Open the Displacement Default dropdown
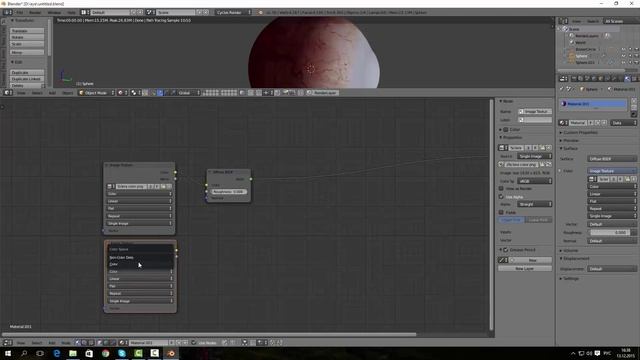This screenshot has width=640, height=360. (612, 269)
